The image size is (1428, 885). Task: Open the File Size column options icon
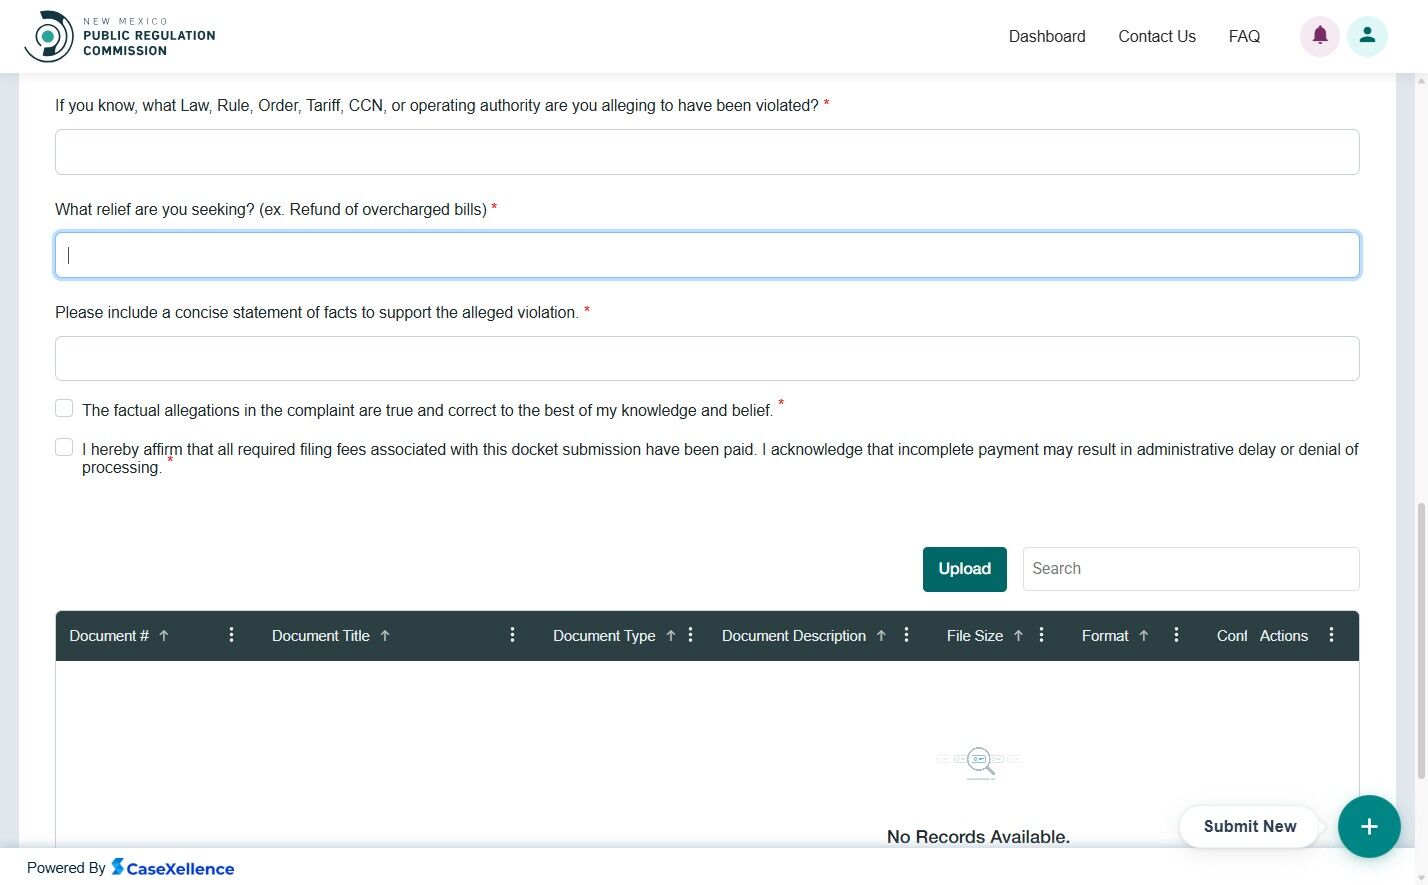tap(1041, 634)
